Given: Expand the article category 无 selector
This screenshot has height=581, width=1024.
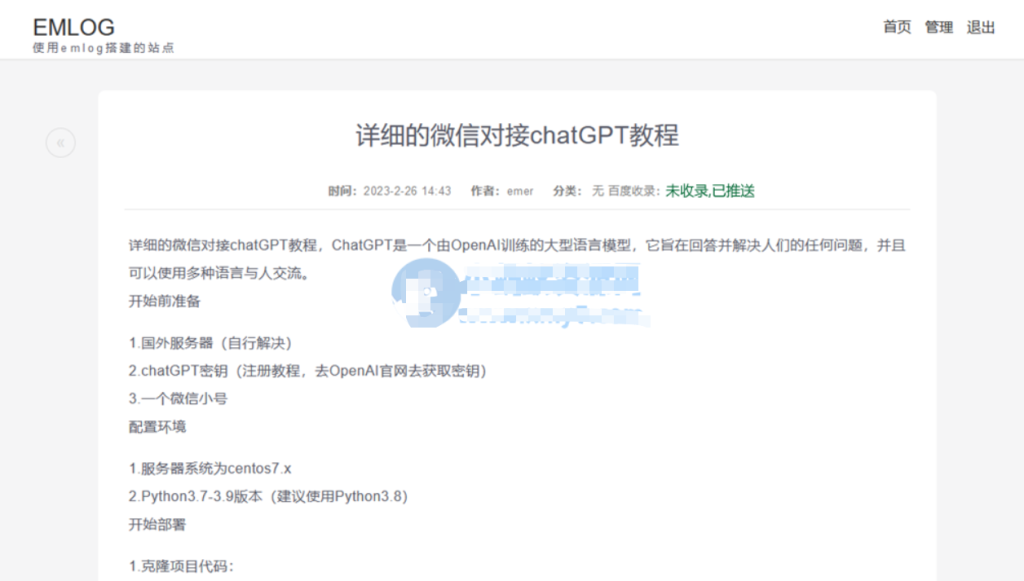Looking at the screenshot, I should pyautogui.click(x=597, y=190).
